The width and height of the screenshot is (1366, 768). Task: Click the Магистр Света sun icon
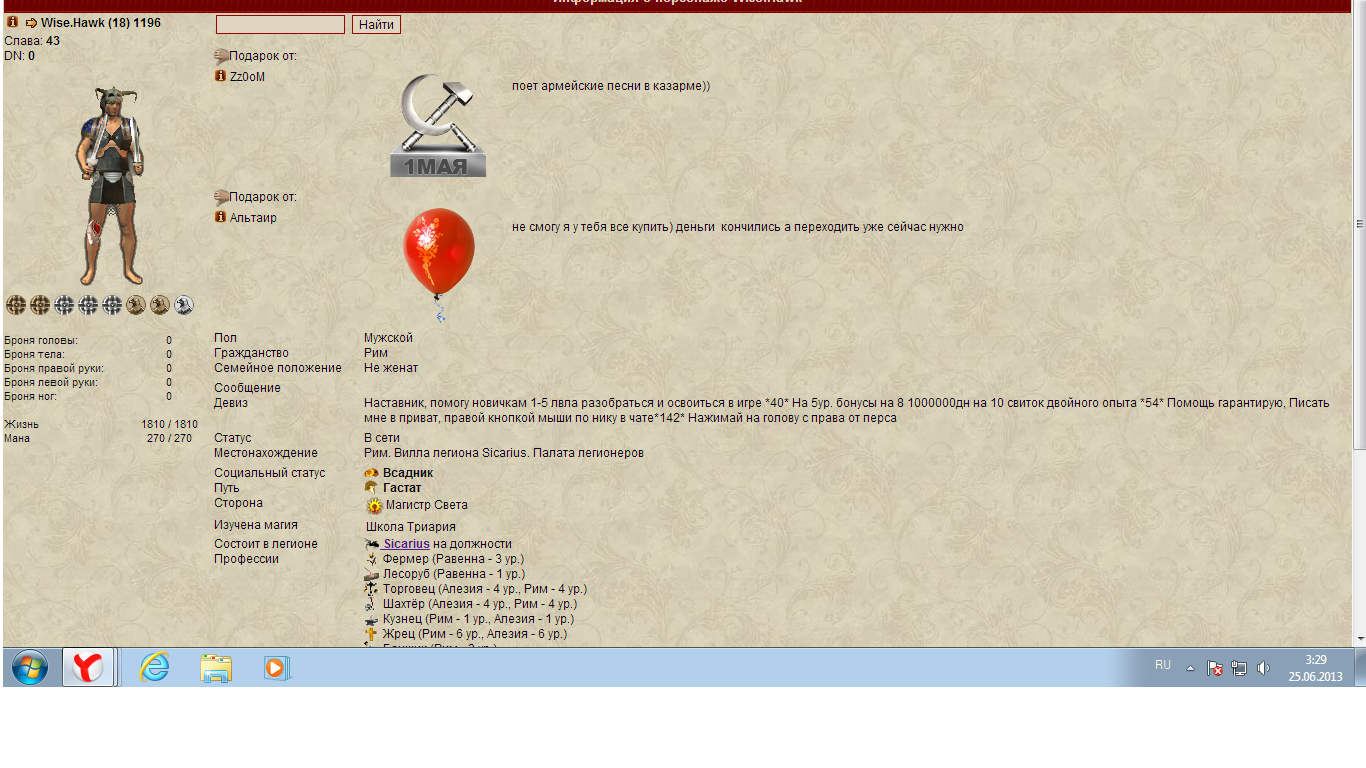pos(375,506)
